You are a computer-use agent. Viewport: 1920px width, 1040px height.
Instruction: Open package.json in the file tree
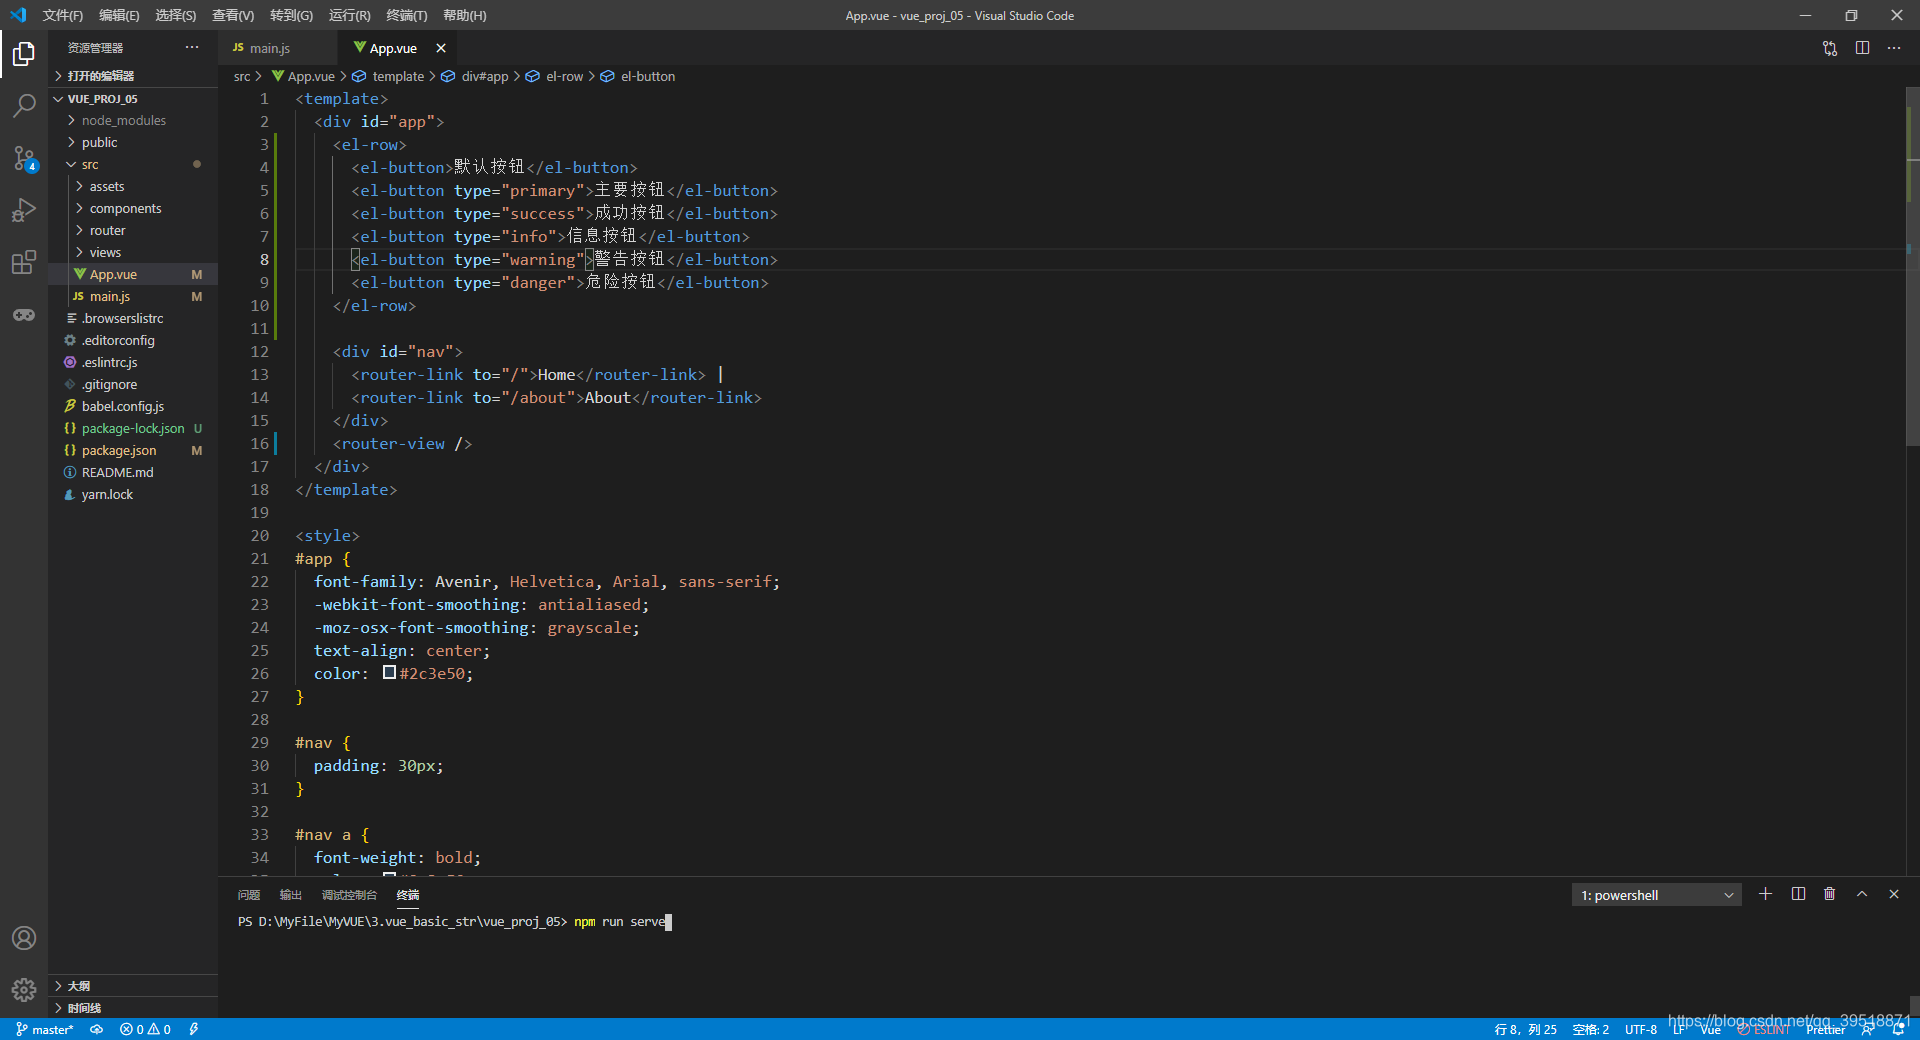pos(132,450)
